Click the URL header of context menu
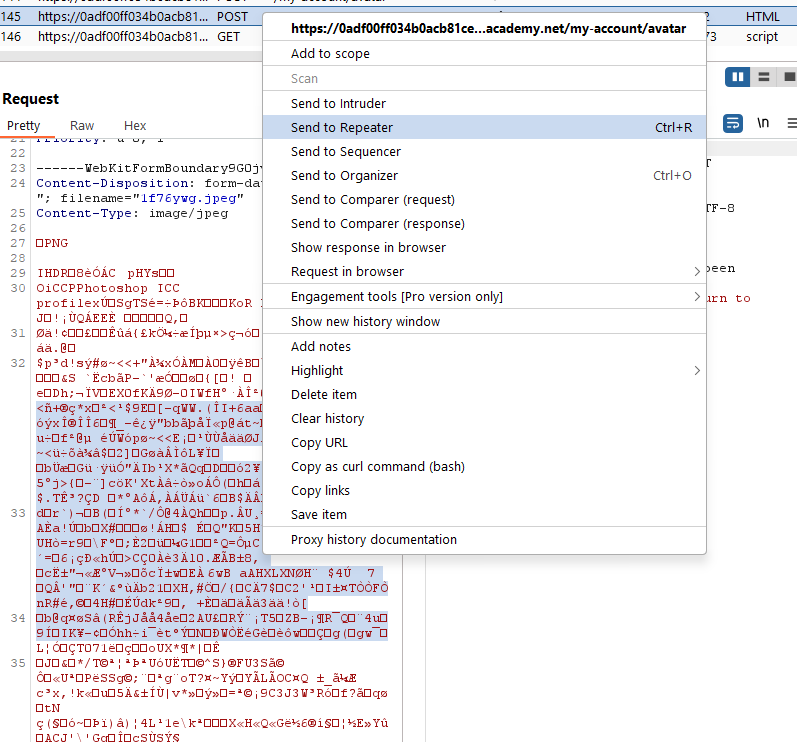 (x=488, y=28)
